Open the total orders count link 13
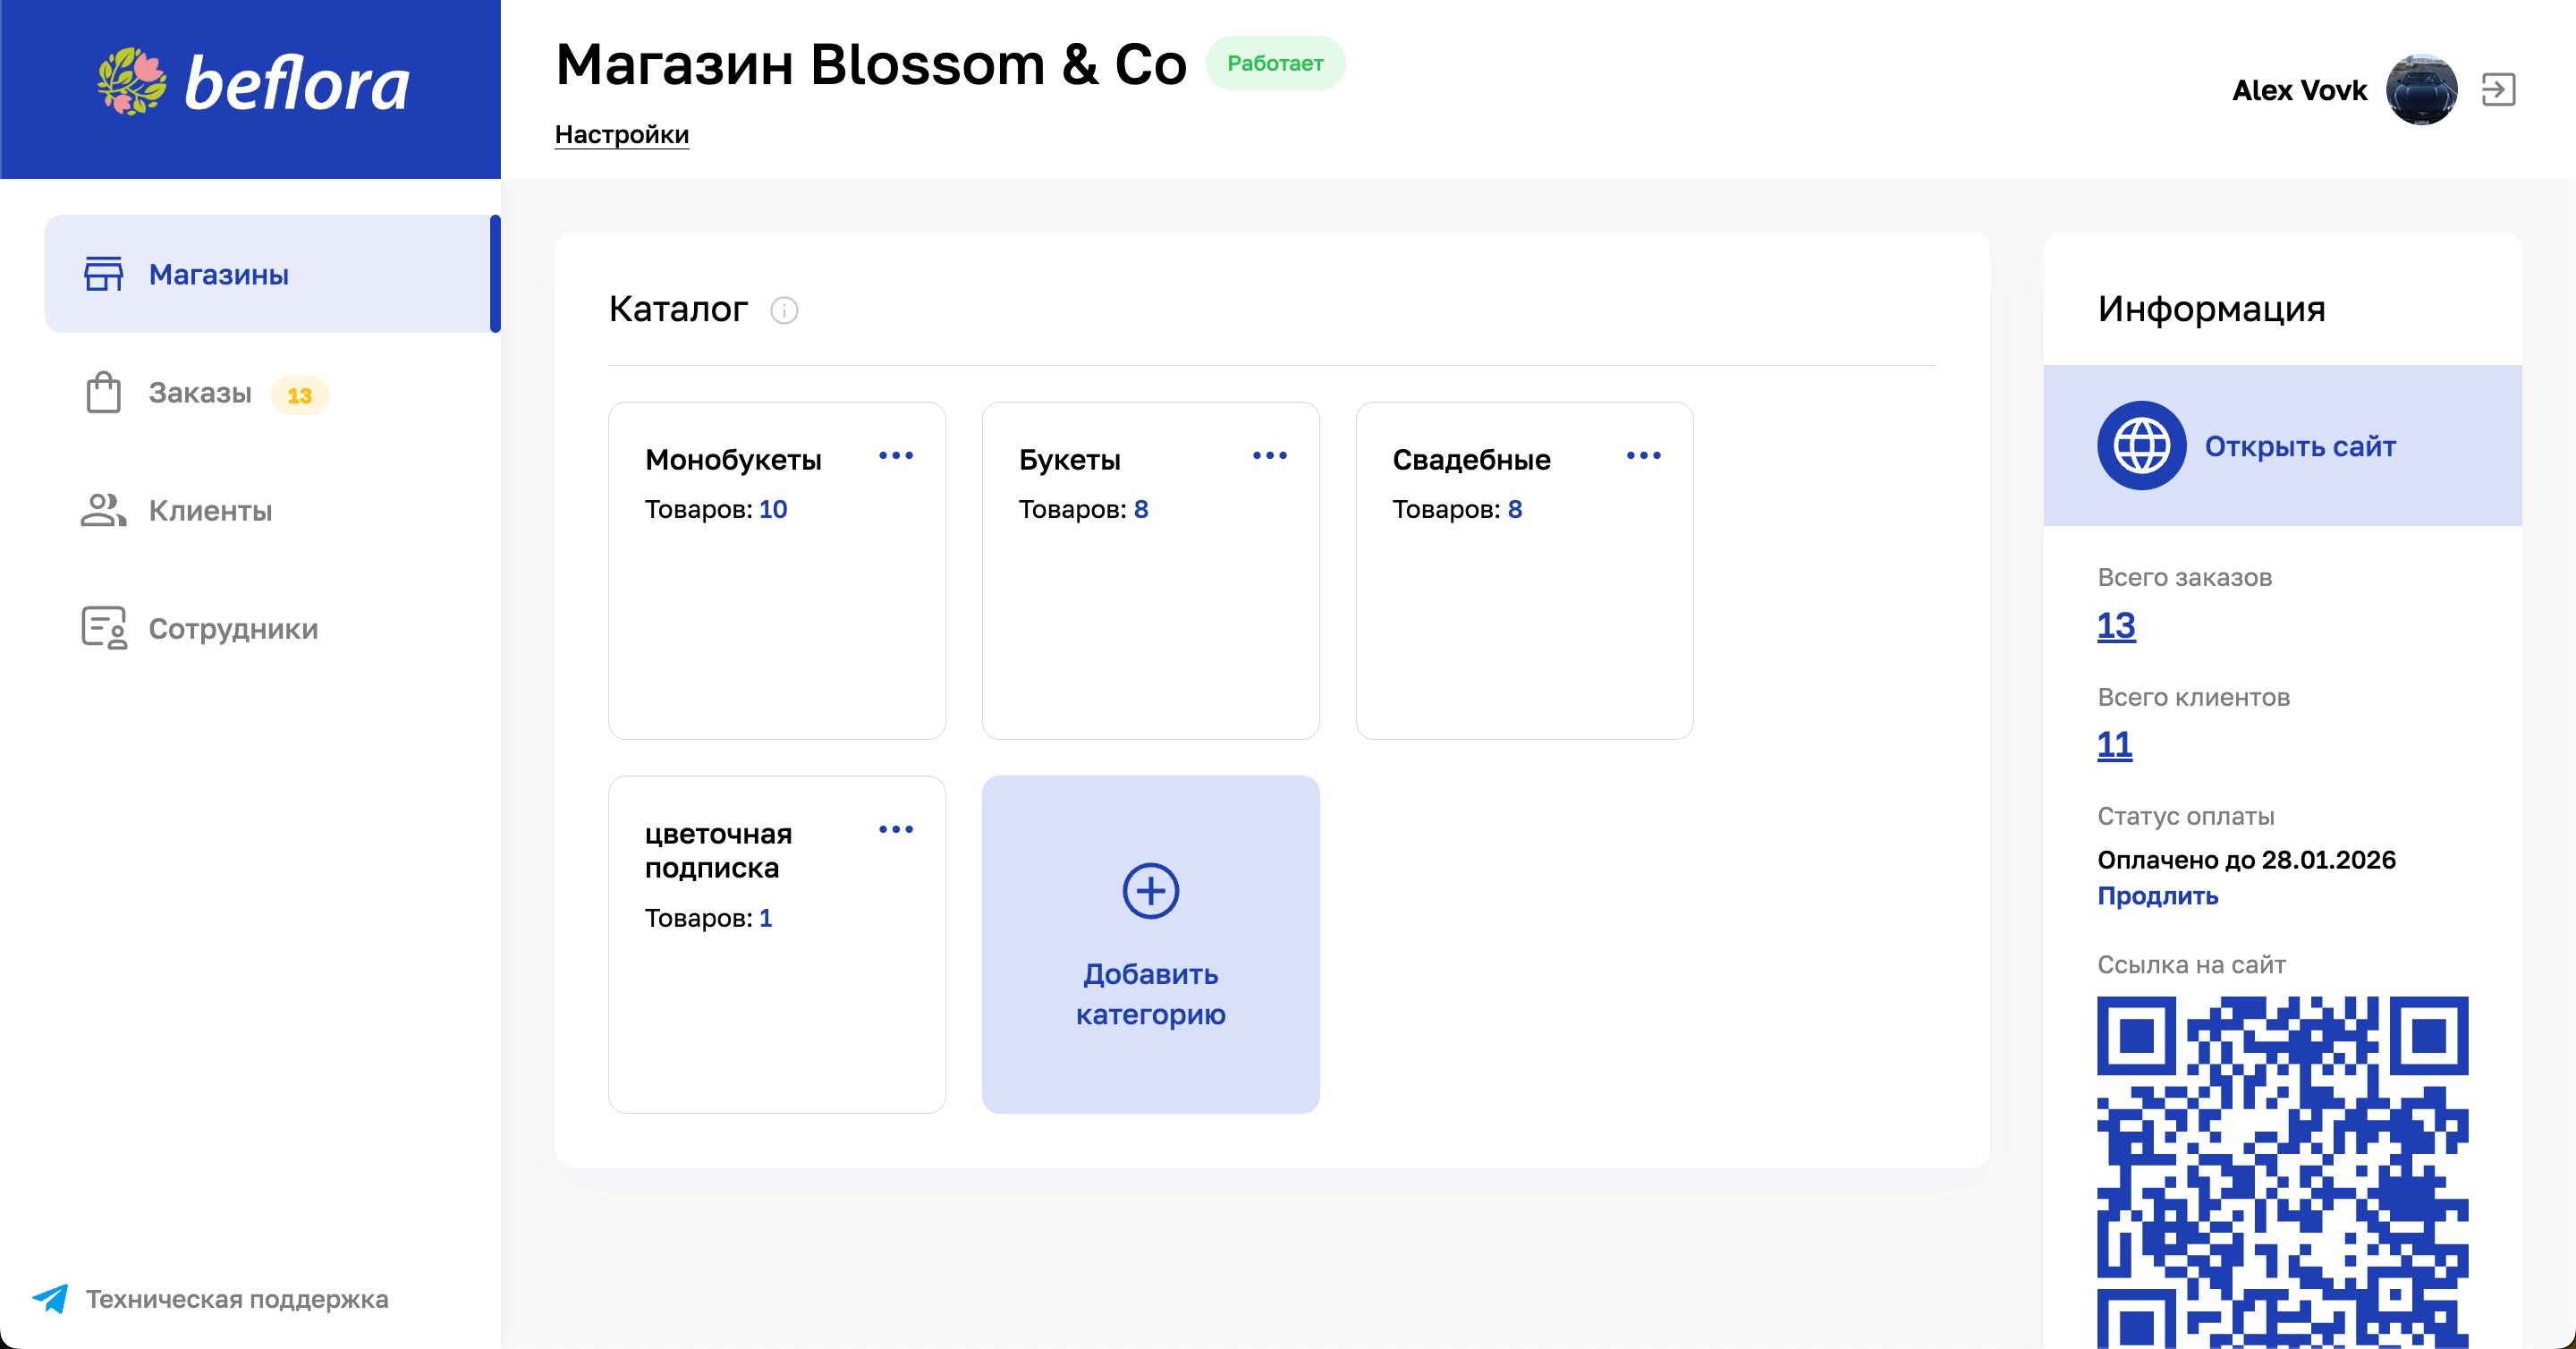This screenshot has width=2576, height=1349. [x=2115, y=626]
